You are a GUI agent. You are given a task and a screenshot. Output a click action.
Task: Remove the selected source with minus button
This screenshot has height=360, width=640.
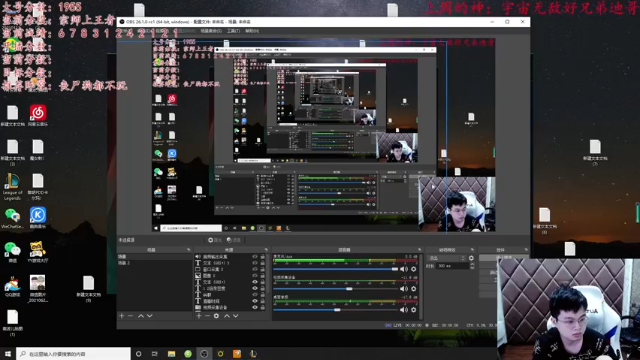pos(207,316)
